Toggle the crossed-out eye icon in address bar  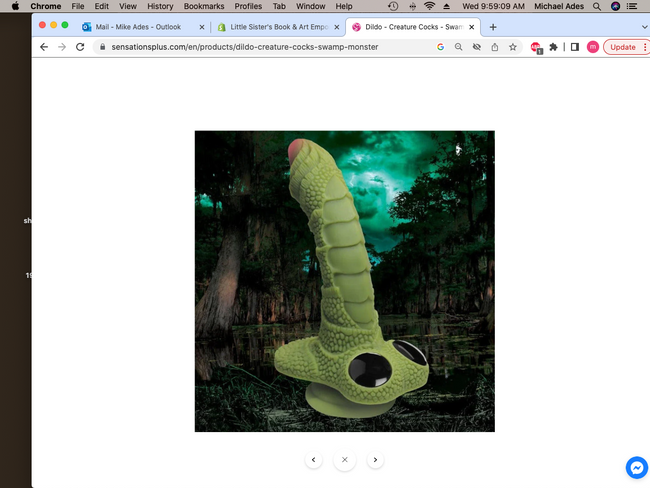coord(477,47)
